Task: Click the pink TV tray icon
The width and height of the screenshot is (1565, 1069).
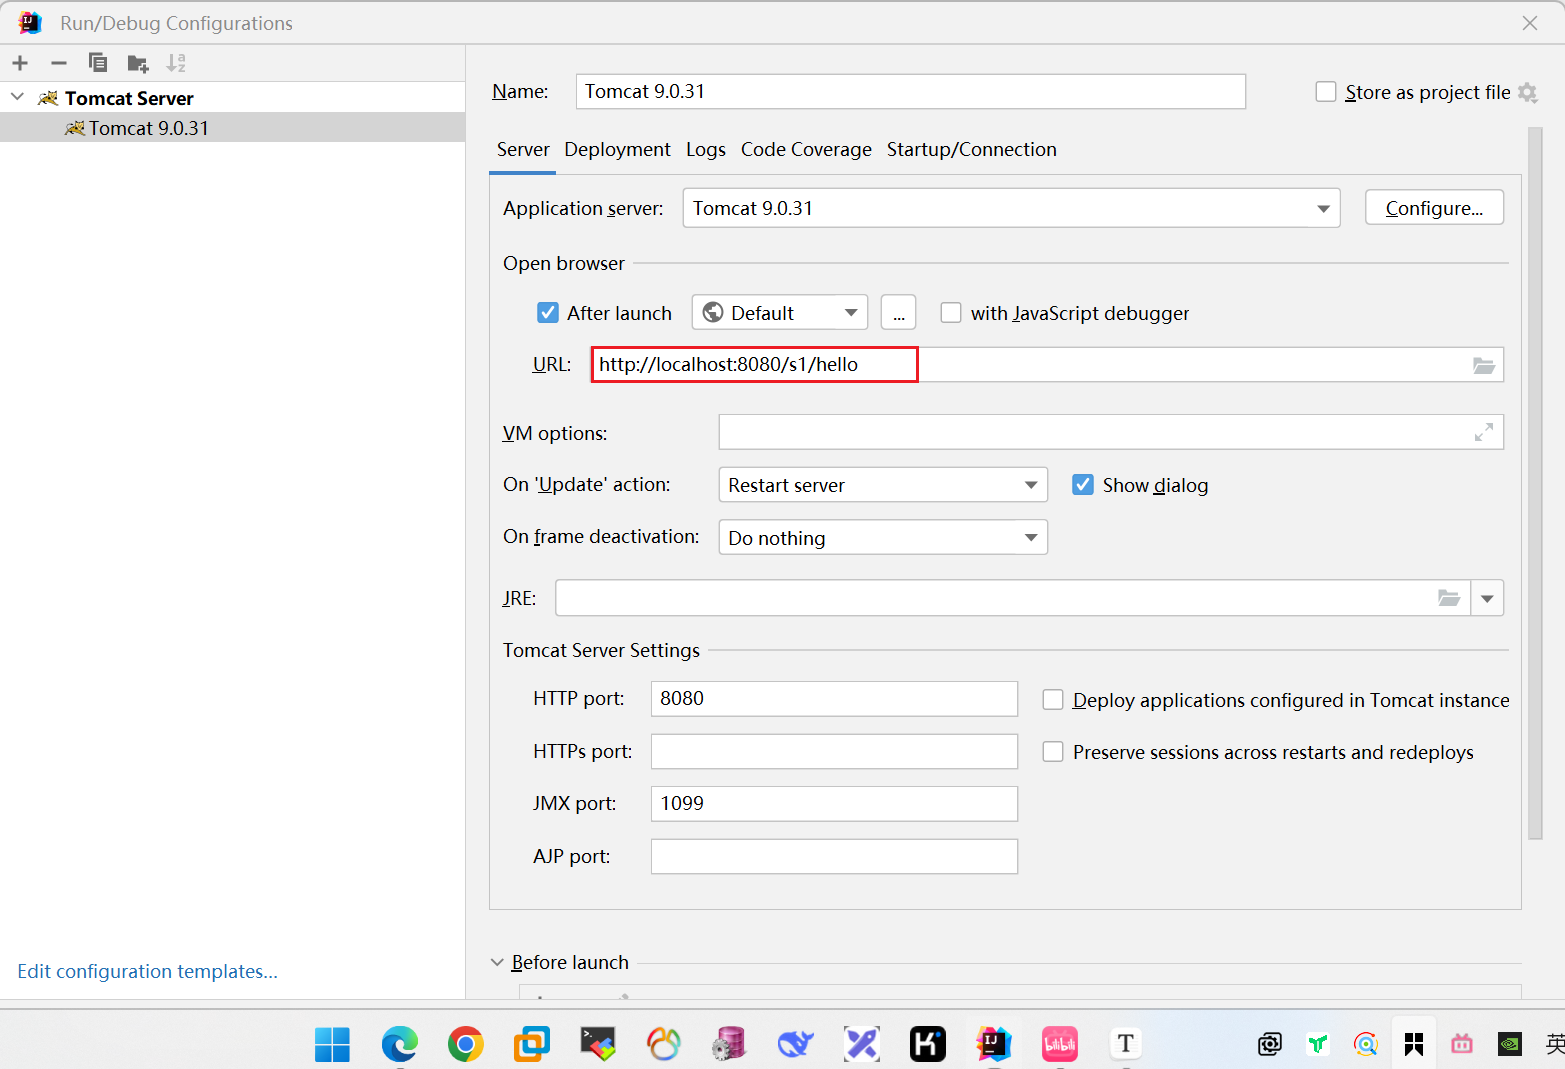Action: pos(1462,1044)
